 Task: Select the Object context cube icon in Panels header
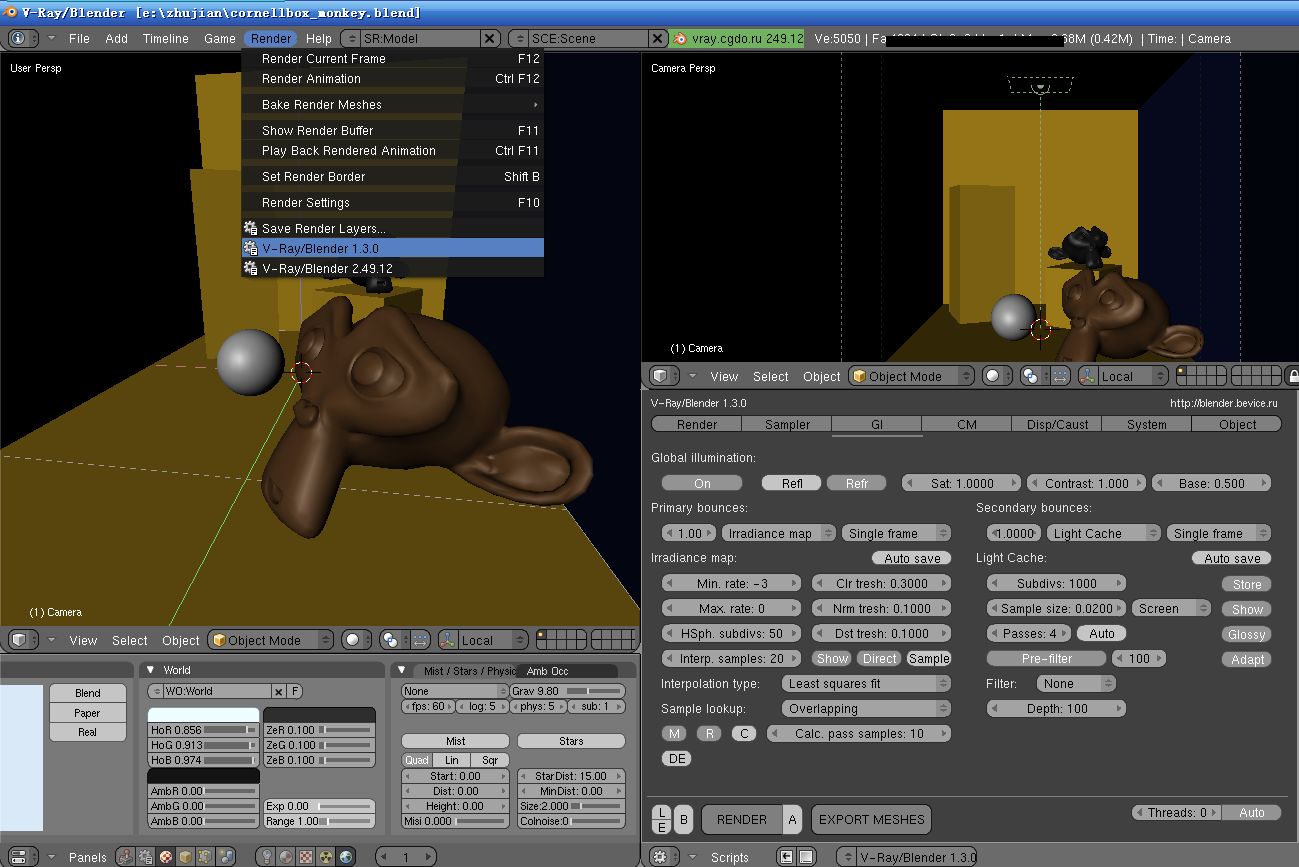coord(186,857)
